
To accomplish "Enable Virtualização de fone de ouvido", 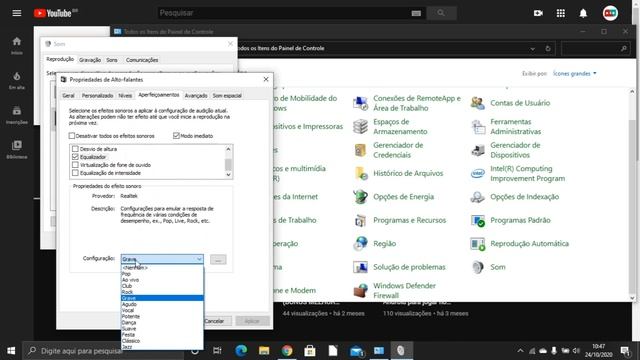I will click(75, 165).
